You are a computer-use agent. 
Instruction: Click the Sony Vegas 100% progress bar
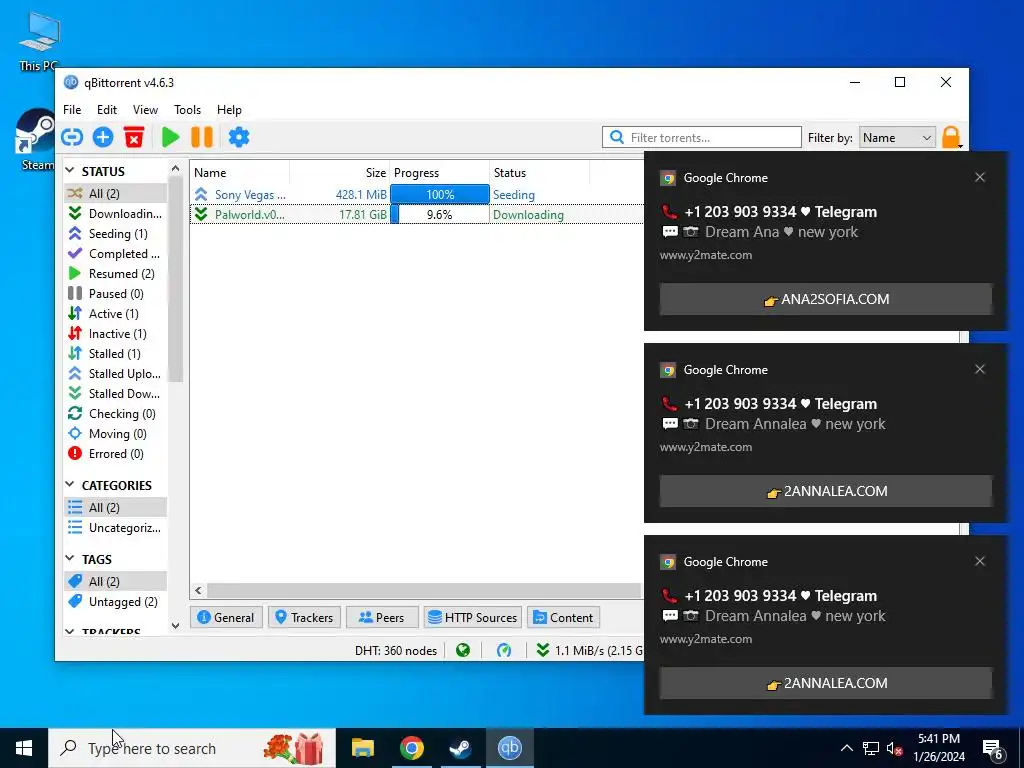tap(440, 195)
